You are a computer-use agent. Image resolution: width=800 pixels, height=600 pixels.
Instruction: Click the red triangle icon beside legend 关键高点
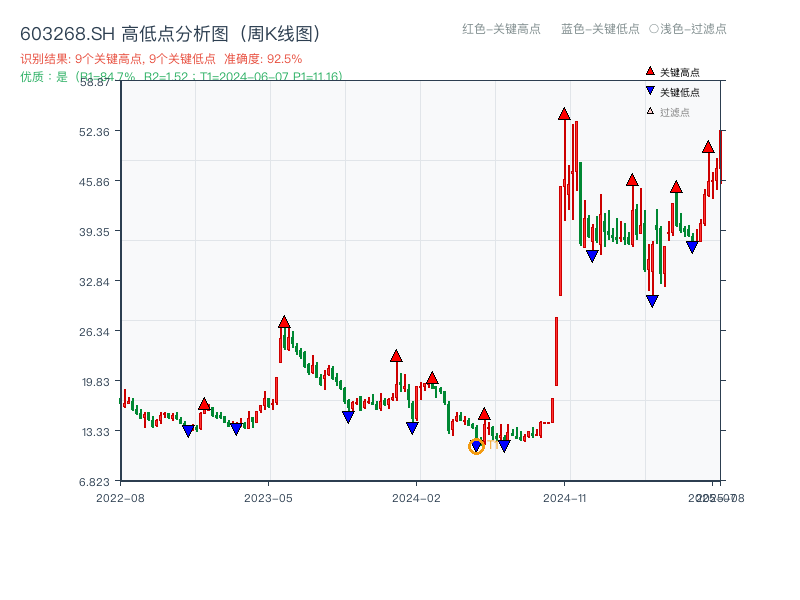tap(650, 71)
